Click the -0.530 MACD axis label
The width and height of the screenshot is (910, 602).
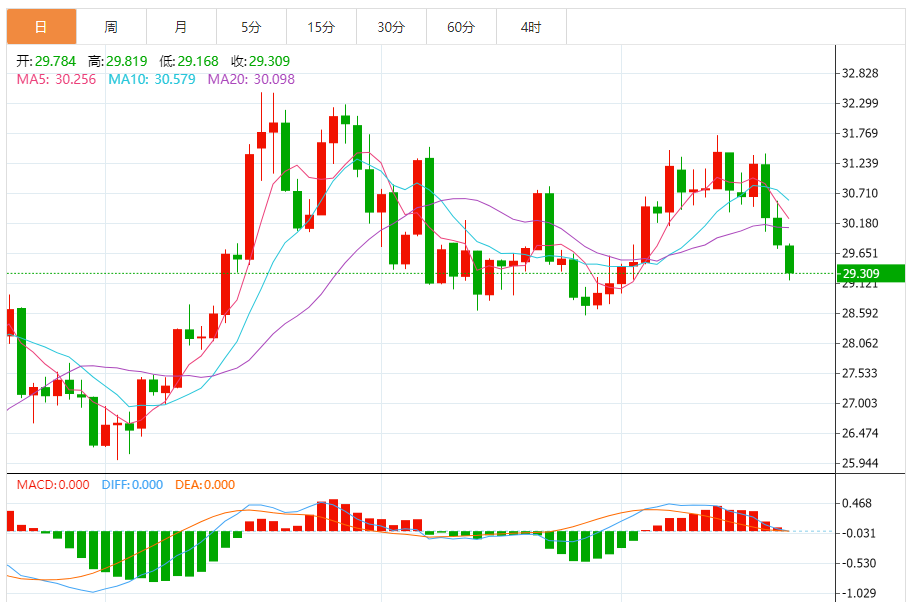(859, 563)
